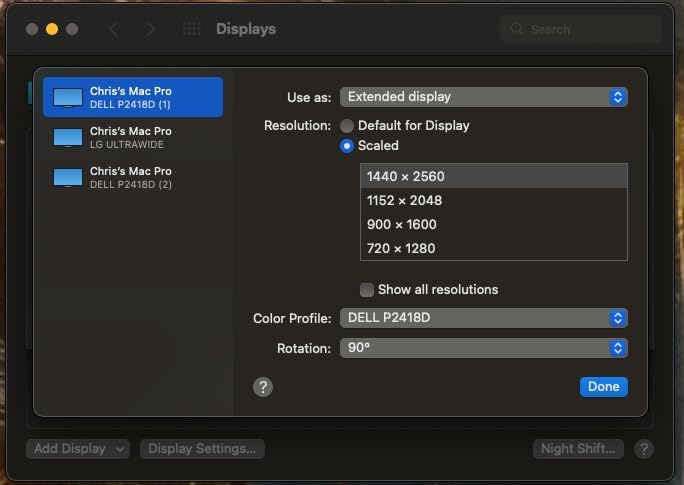Screen dimensions: 684x485
Task: Open the Color Profile dropdown
Action: click(483, 319)
